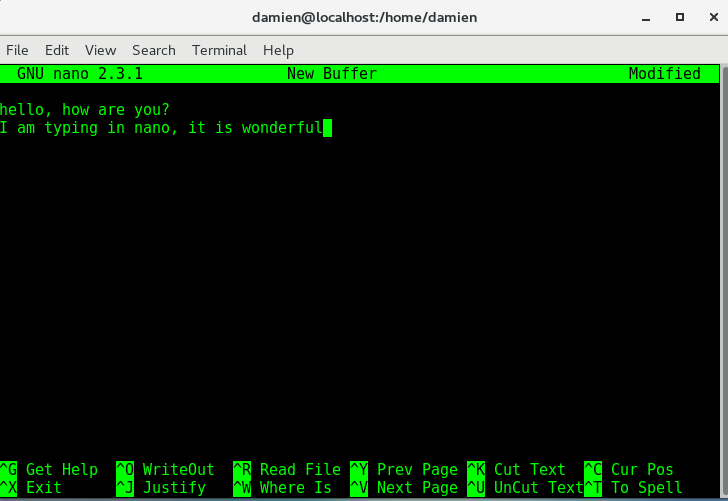Click the block cursor after 'wonderful'
728x501 pixels.
(327, 128)
